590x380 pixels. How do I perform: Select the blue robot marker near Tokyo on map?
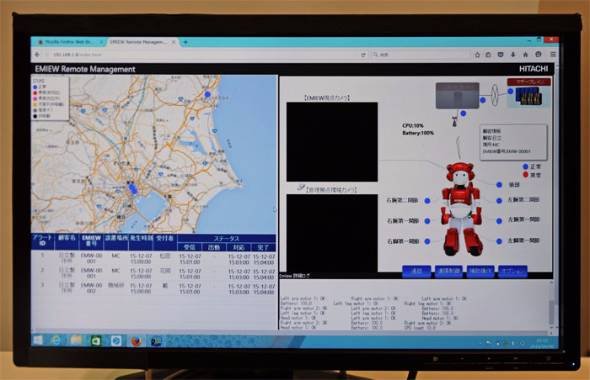[132, 188]
